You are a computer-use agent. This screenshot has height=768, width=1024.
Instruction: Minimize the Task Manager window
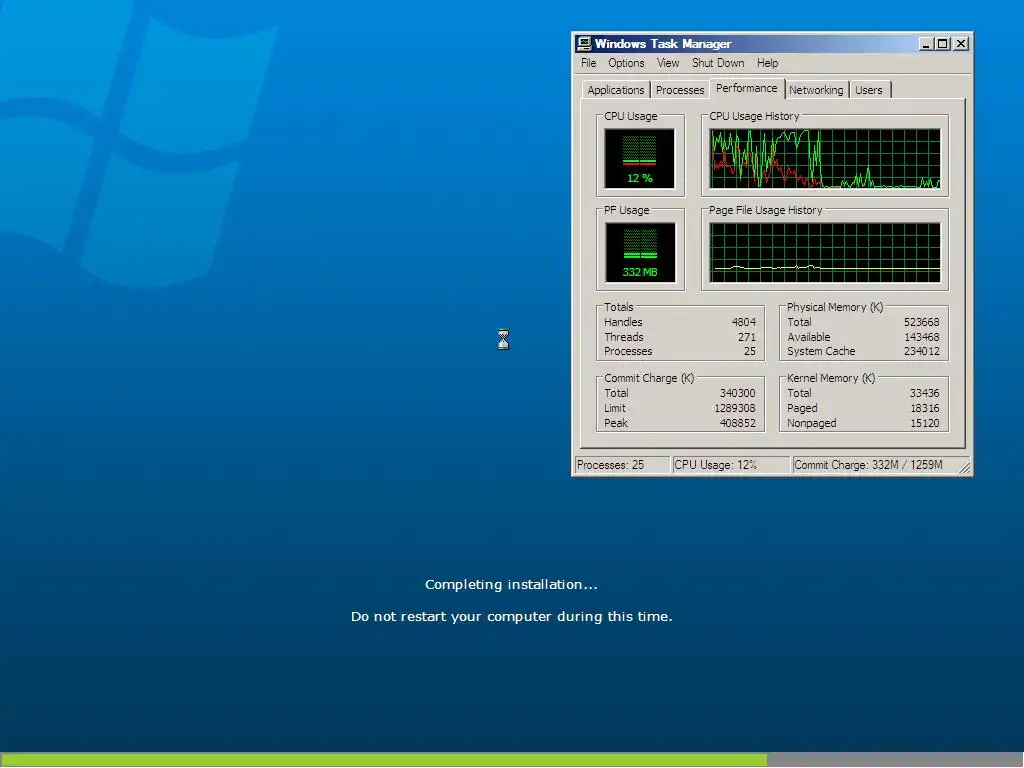tap(925, 44)
